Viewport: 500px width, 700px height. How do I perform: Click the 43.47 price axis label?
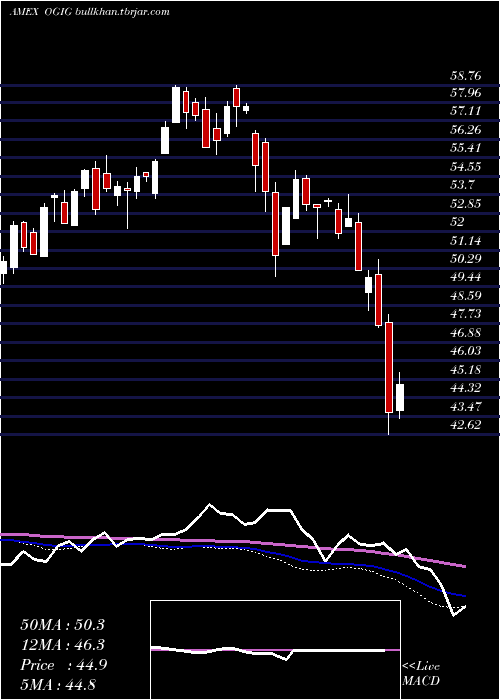point(465,407)
